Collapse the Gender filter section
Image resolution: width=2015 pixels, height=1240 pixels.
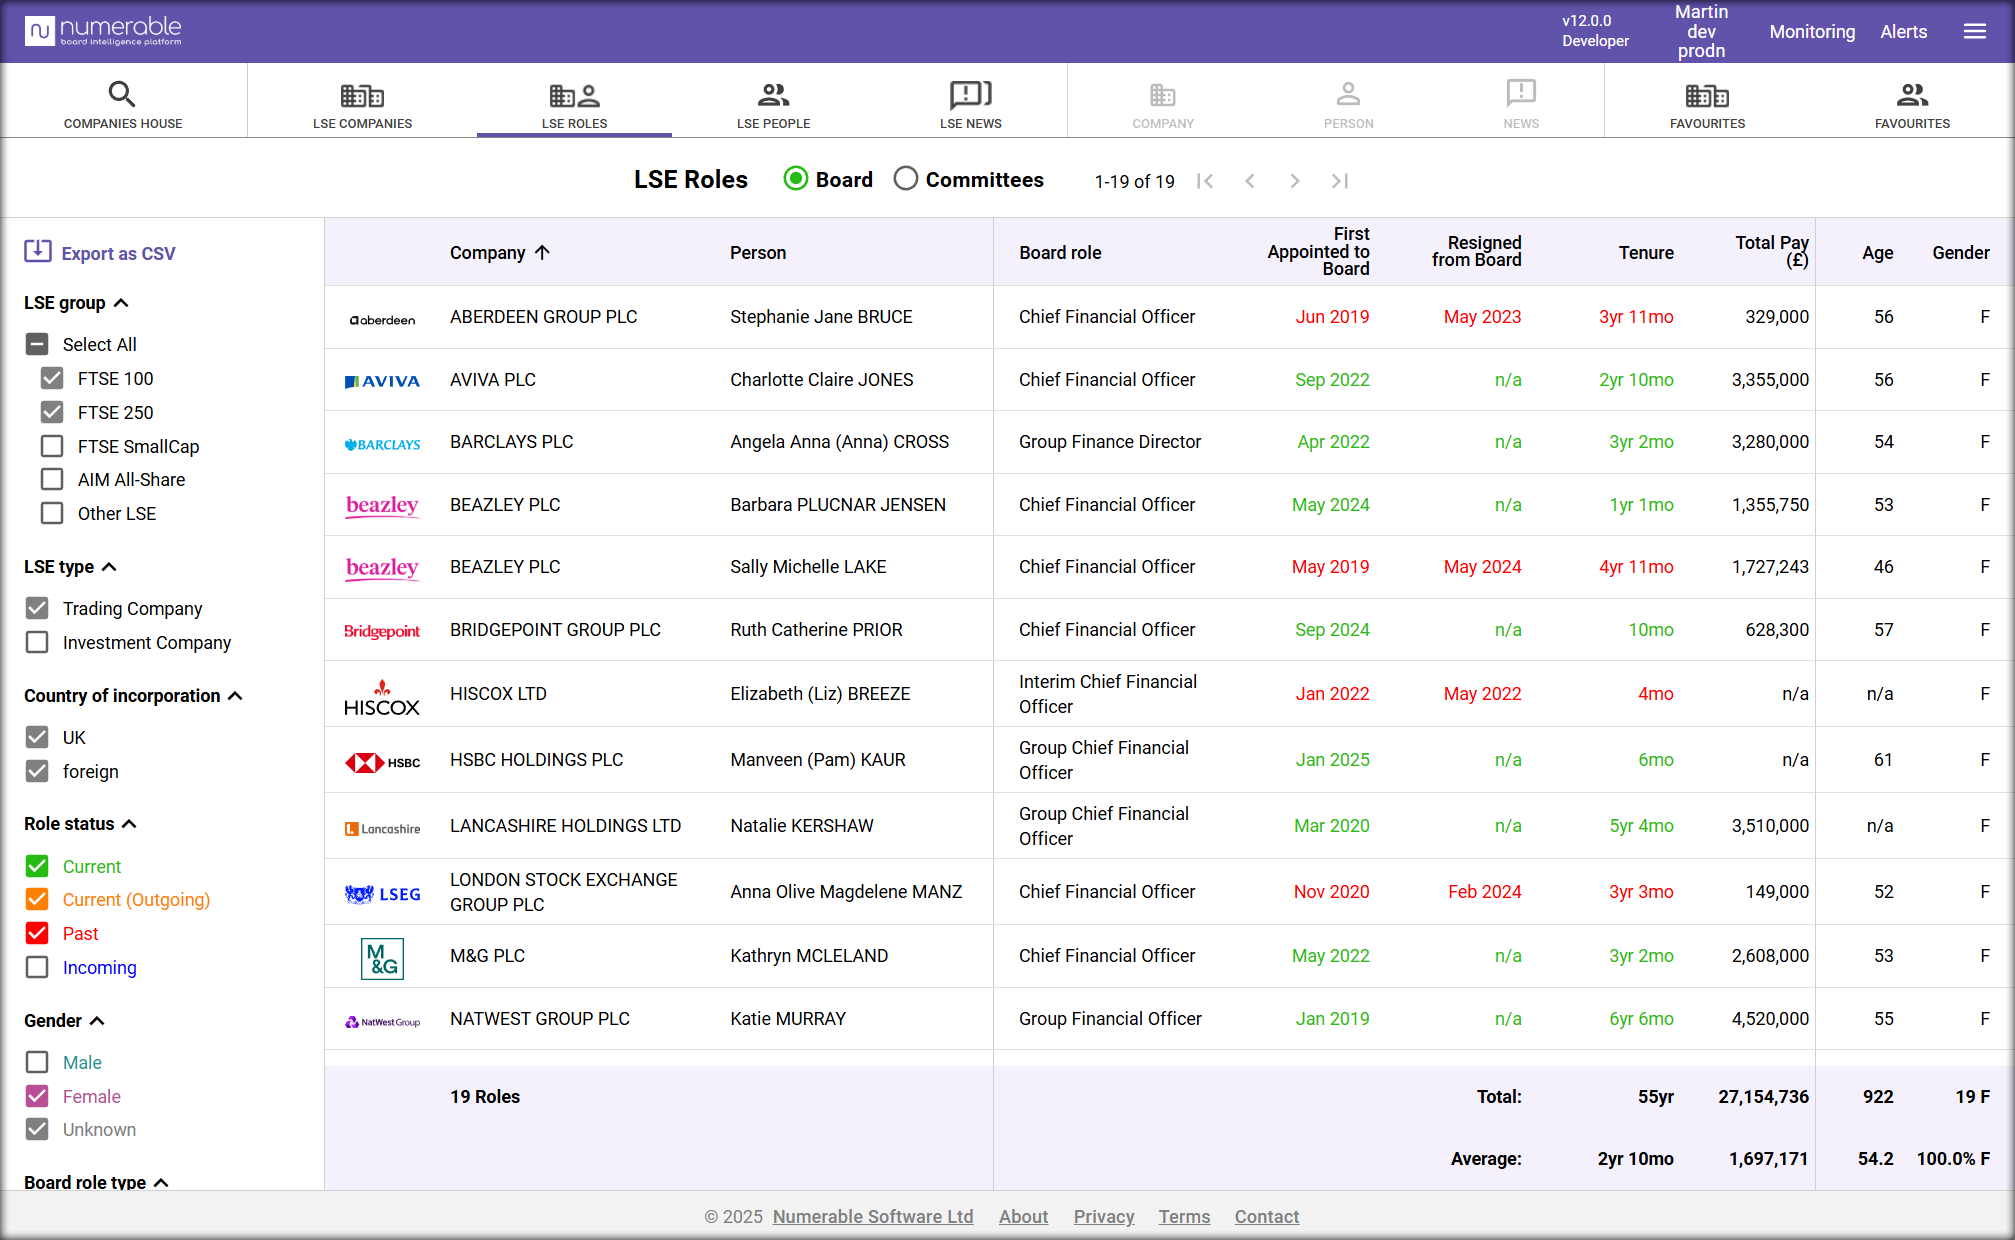[97, 1021]
